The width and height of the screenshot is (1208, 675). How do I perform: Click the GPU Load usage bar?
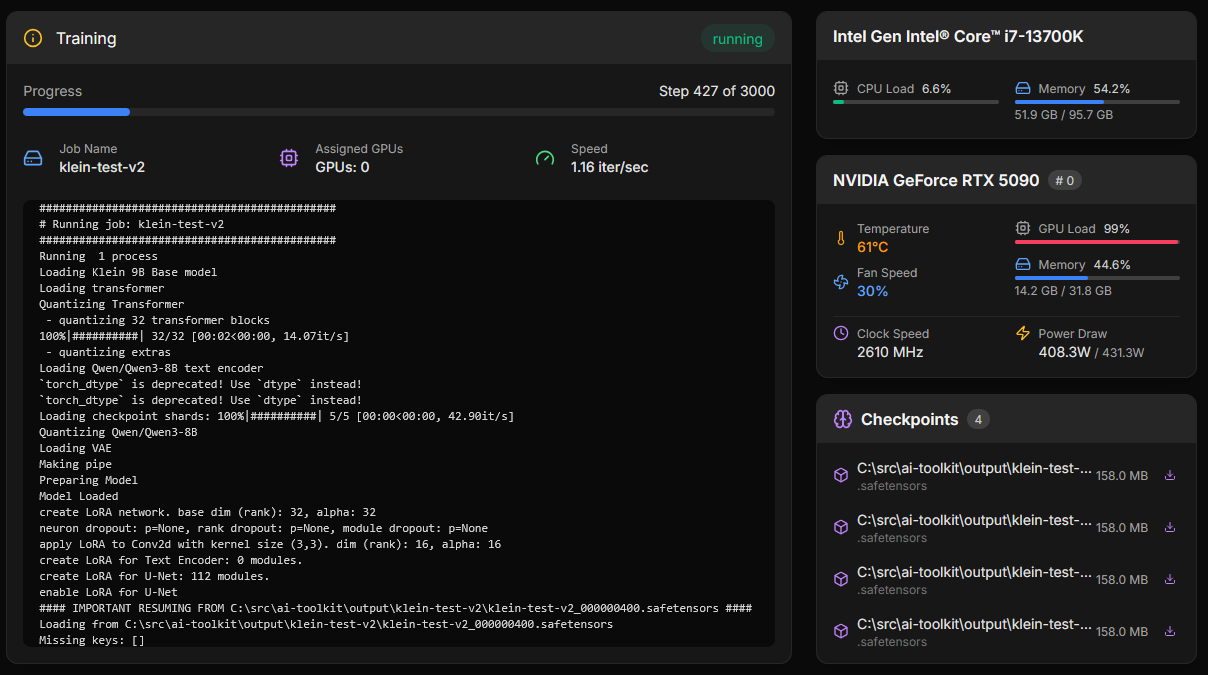[1097, 242]
